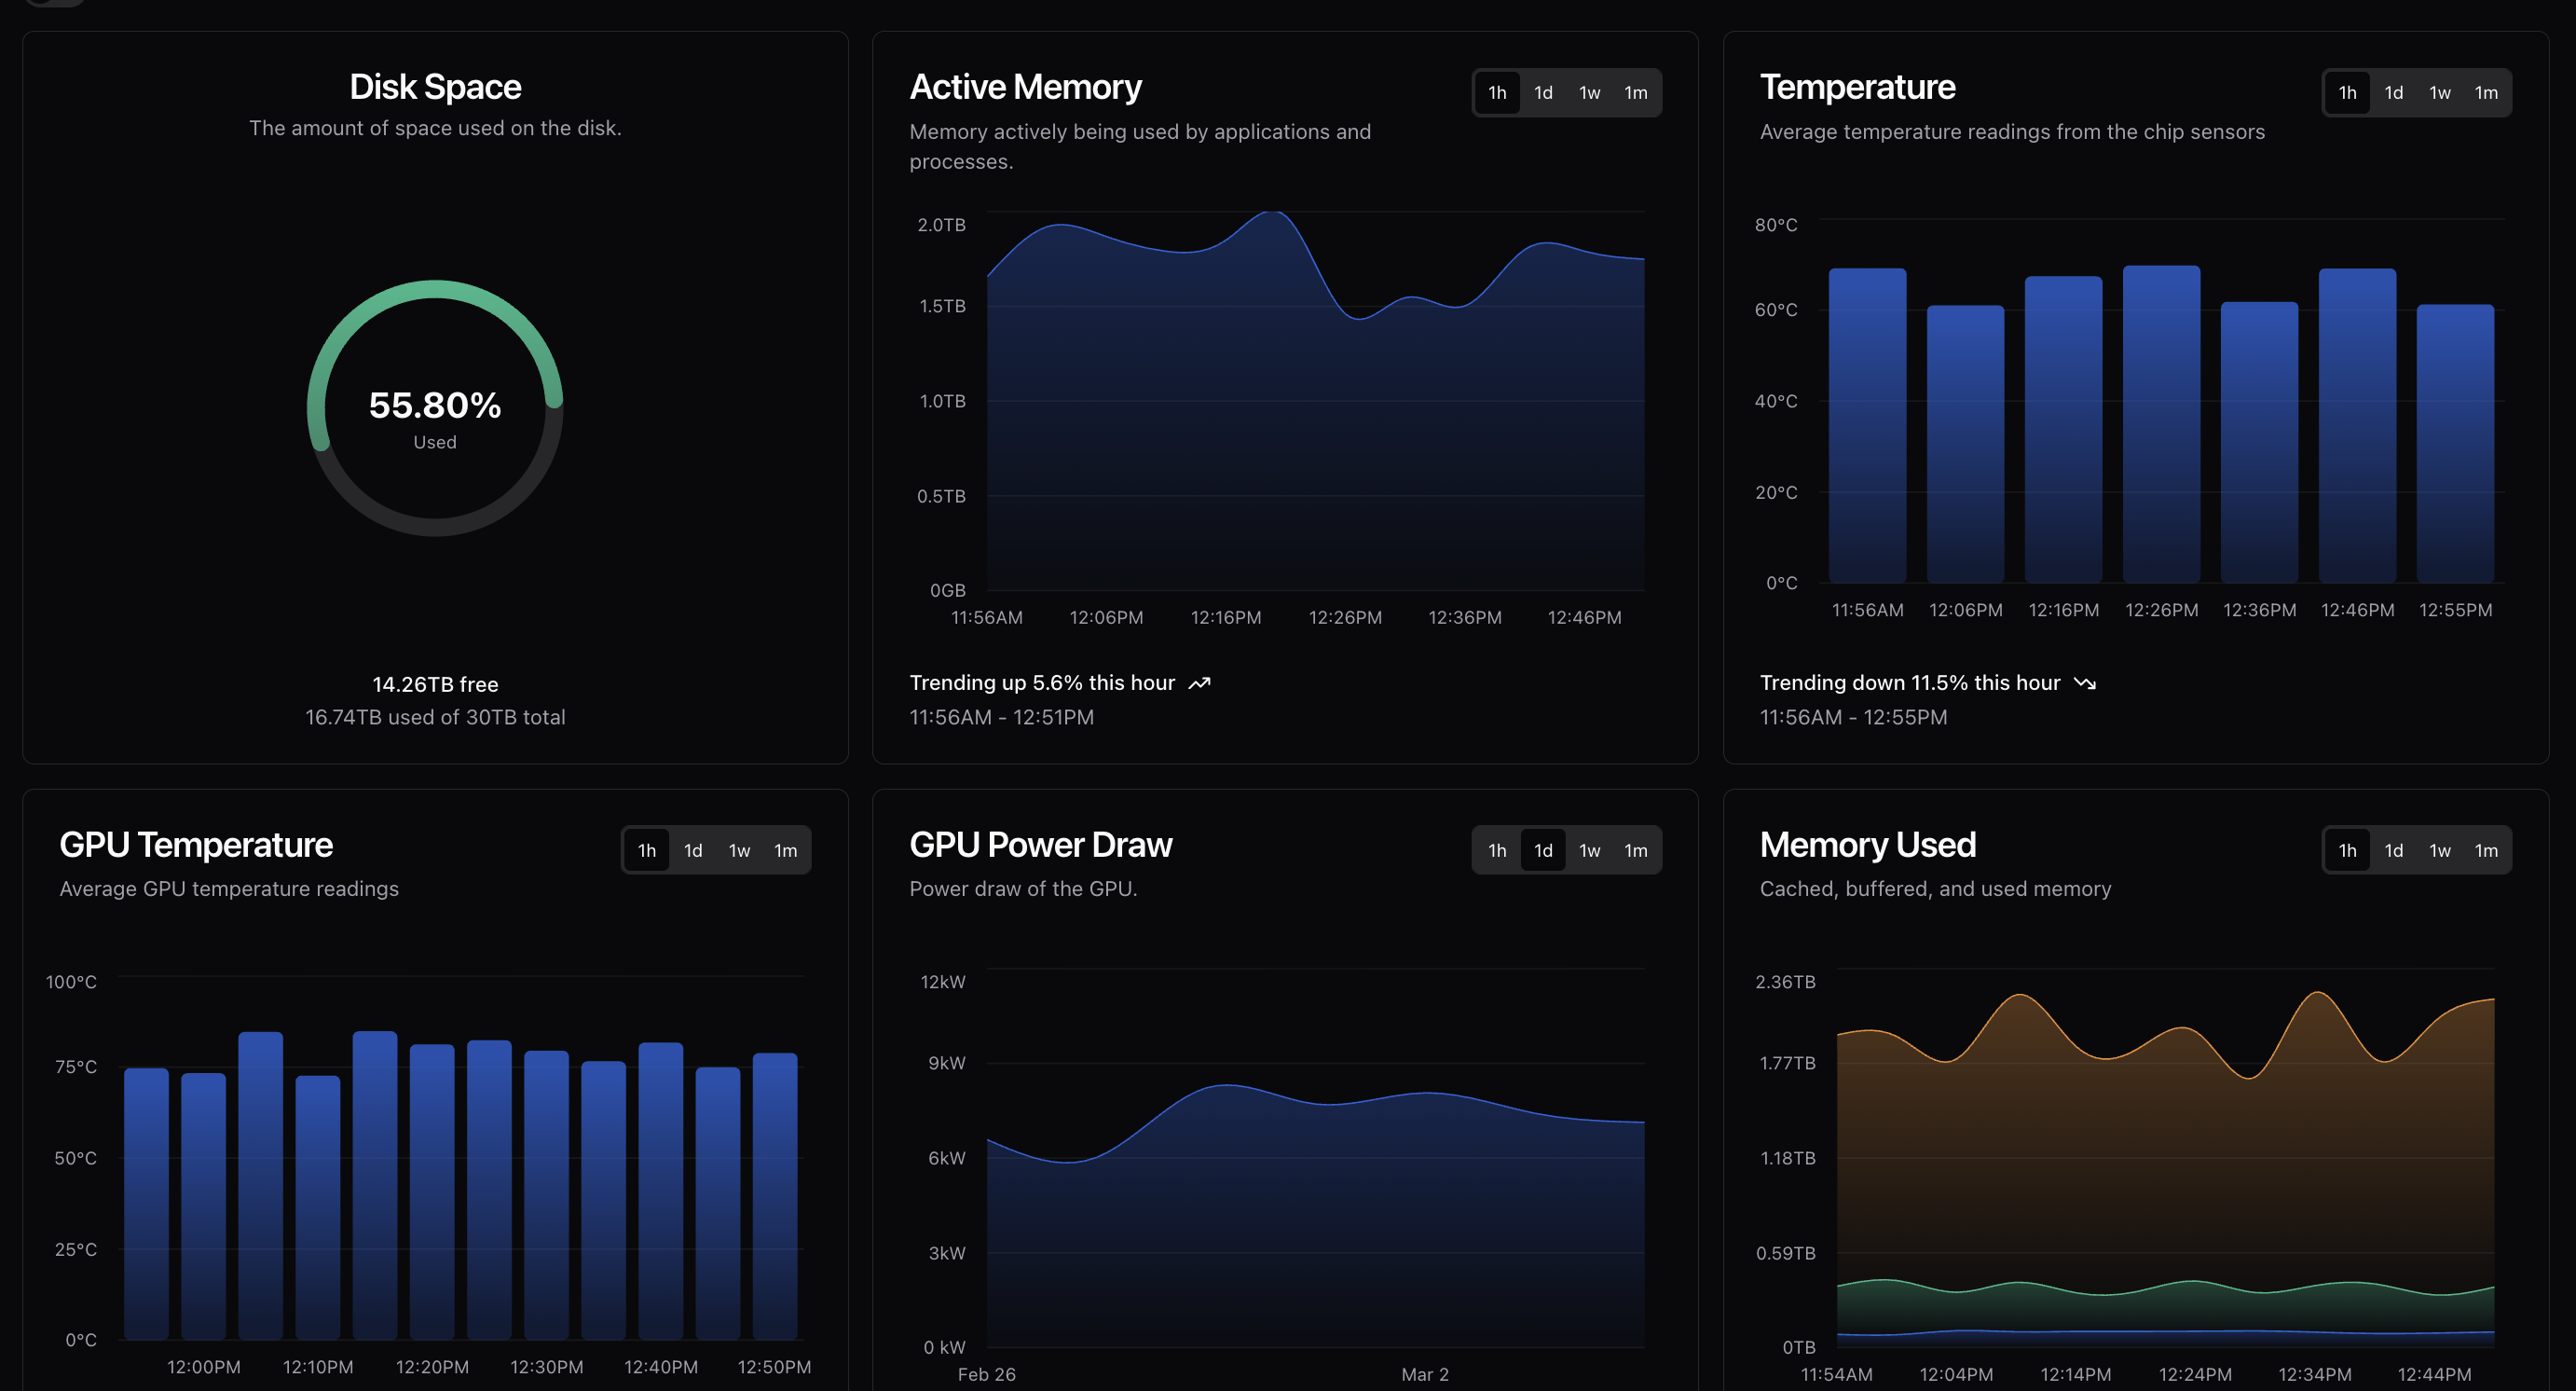The width and height of the screenshot is (2576, 1391).
Task: Pick 1w range for Memory Used
Action: [2439, 851]
